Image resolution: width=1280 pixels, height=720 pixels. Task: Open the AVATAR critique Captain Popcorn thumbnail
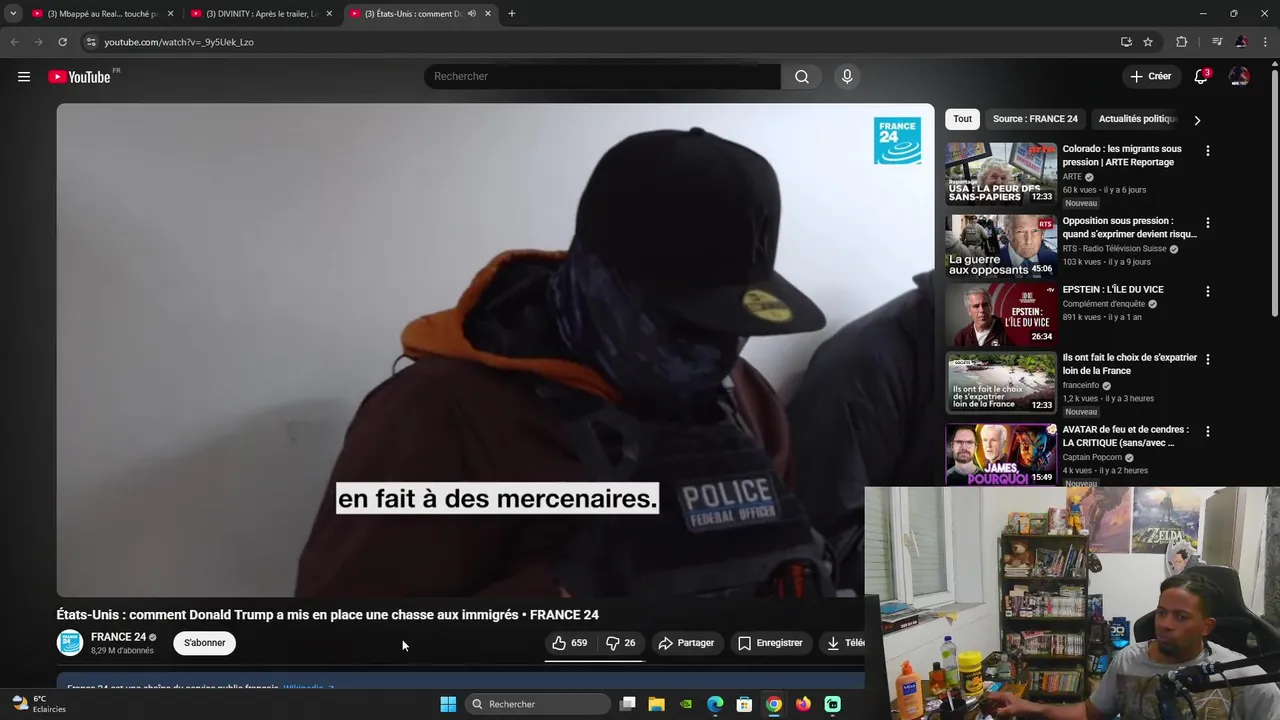point(1001,454)
